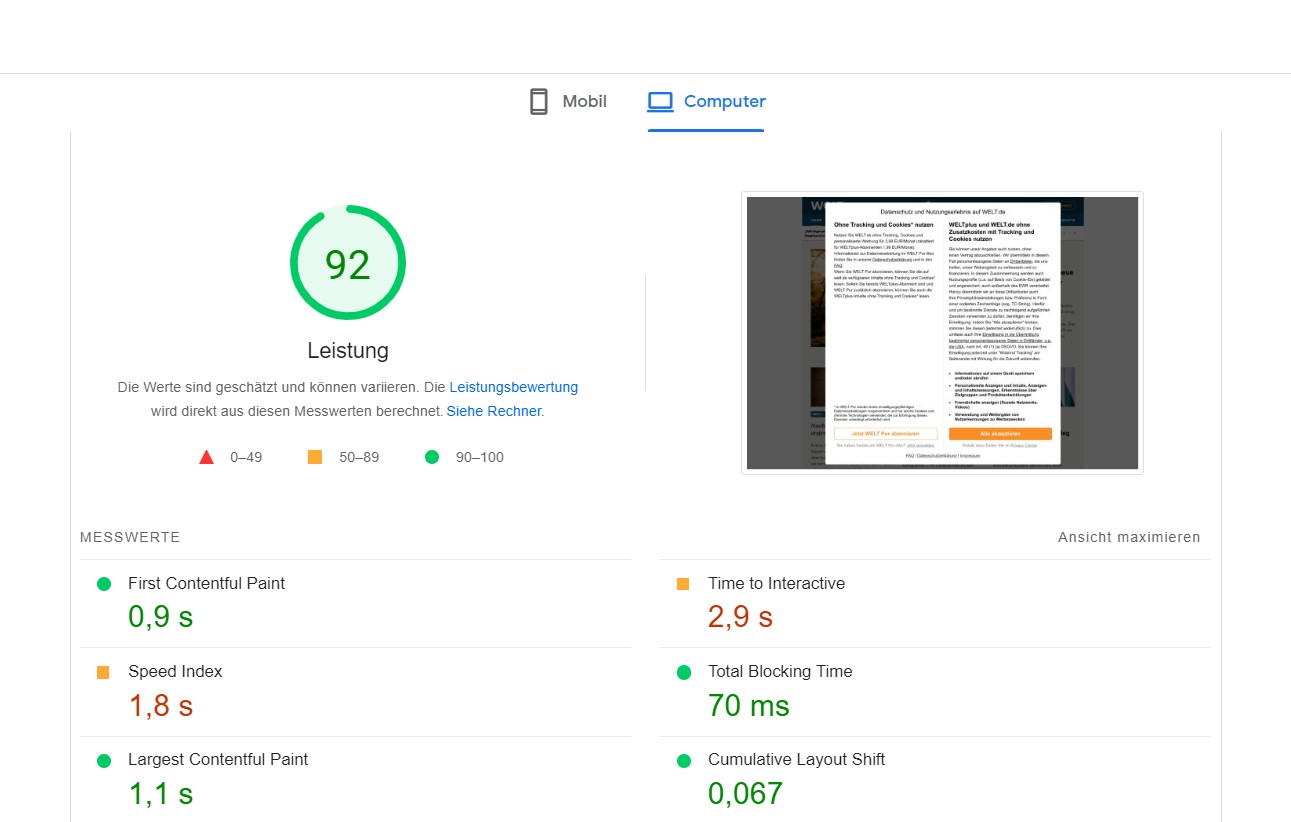The image size is (1291, 822).
Task: Click the MESSWERTE heading
Action: pos(130,537)
